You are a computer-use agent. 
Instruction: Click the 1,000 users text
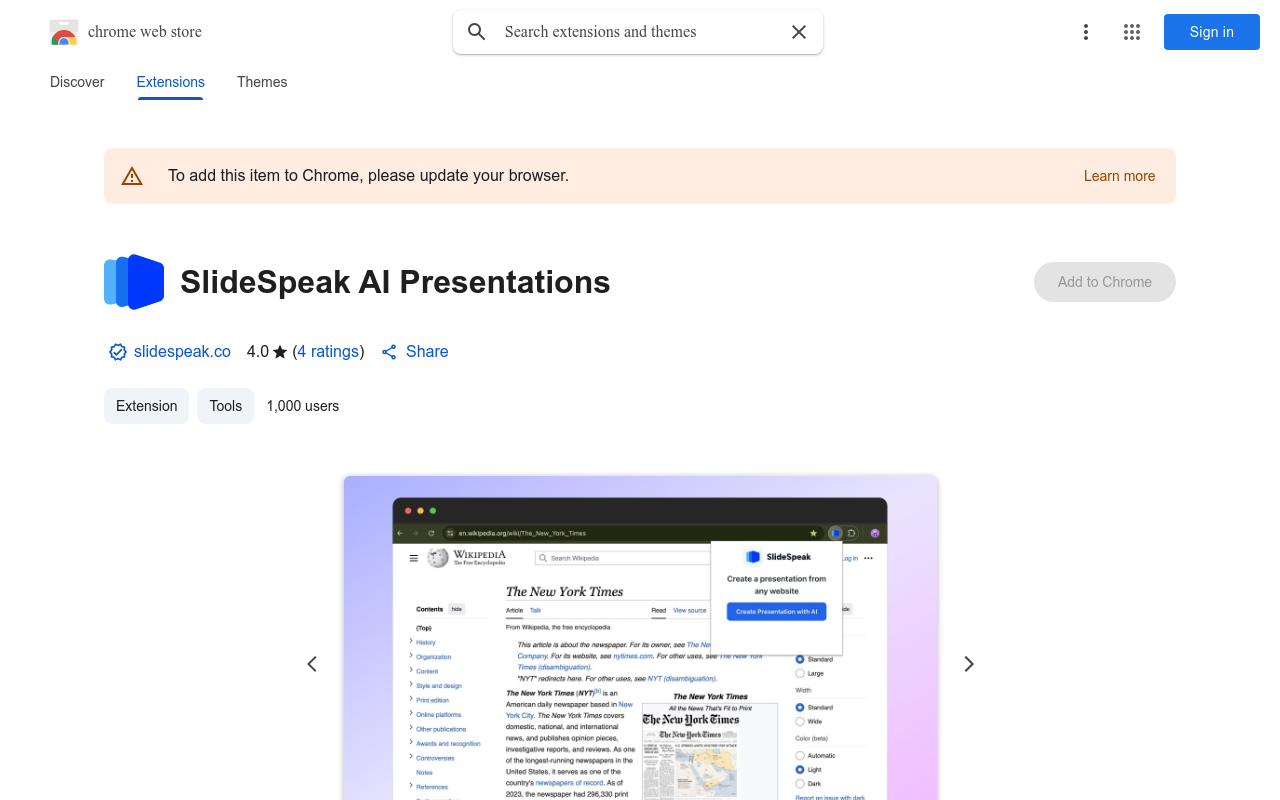303,406
